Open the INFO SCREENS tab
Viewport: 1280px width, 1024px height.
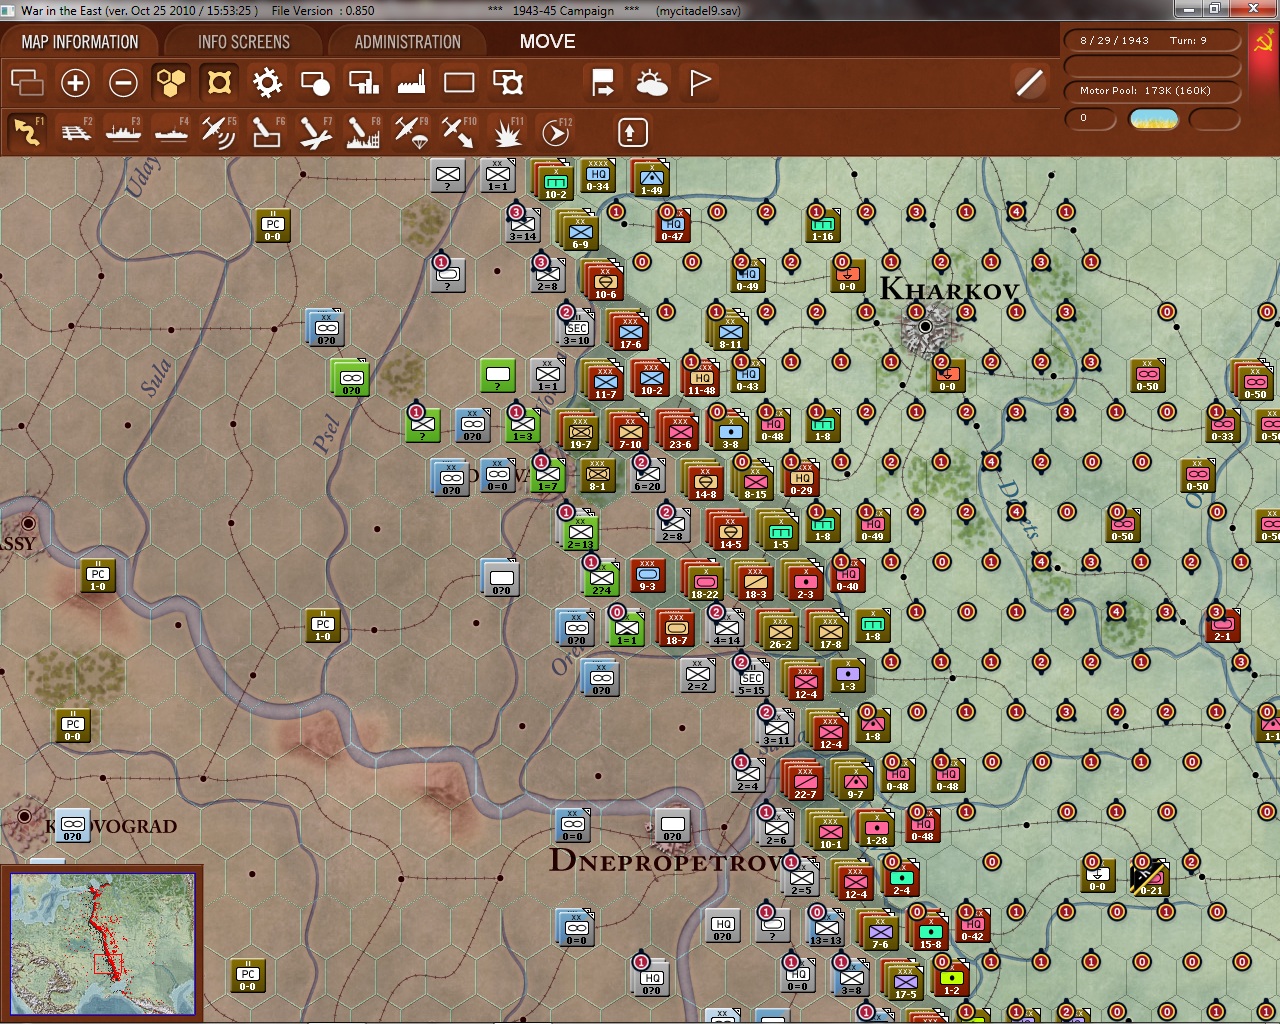(244, 42)
